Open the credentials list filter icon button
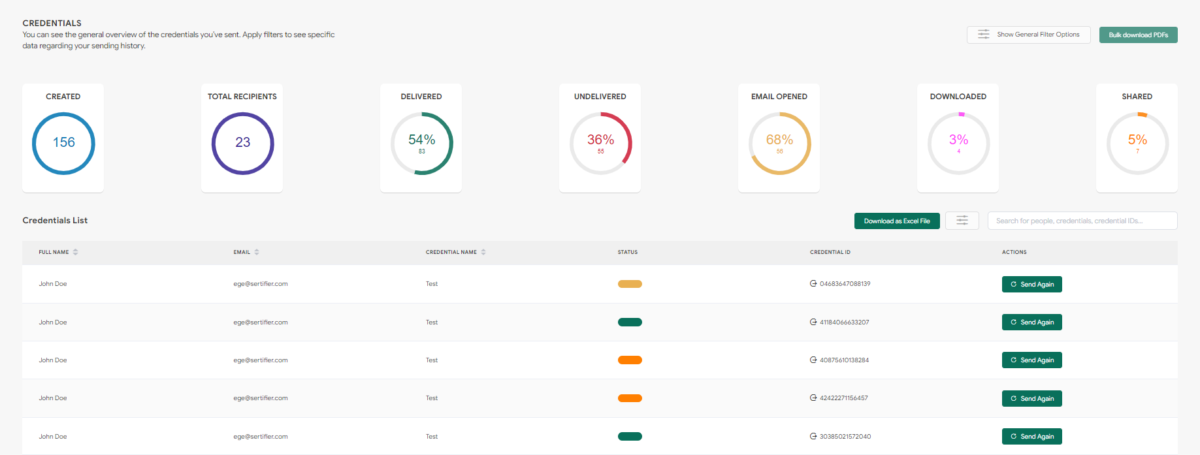Viewport: 1200px width, 455px height. [x=962, y=221]
